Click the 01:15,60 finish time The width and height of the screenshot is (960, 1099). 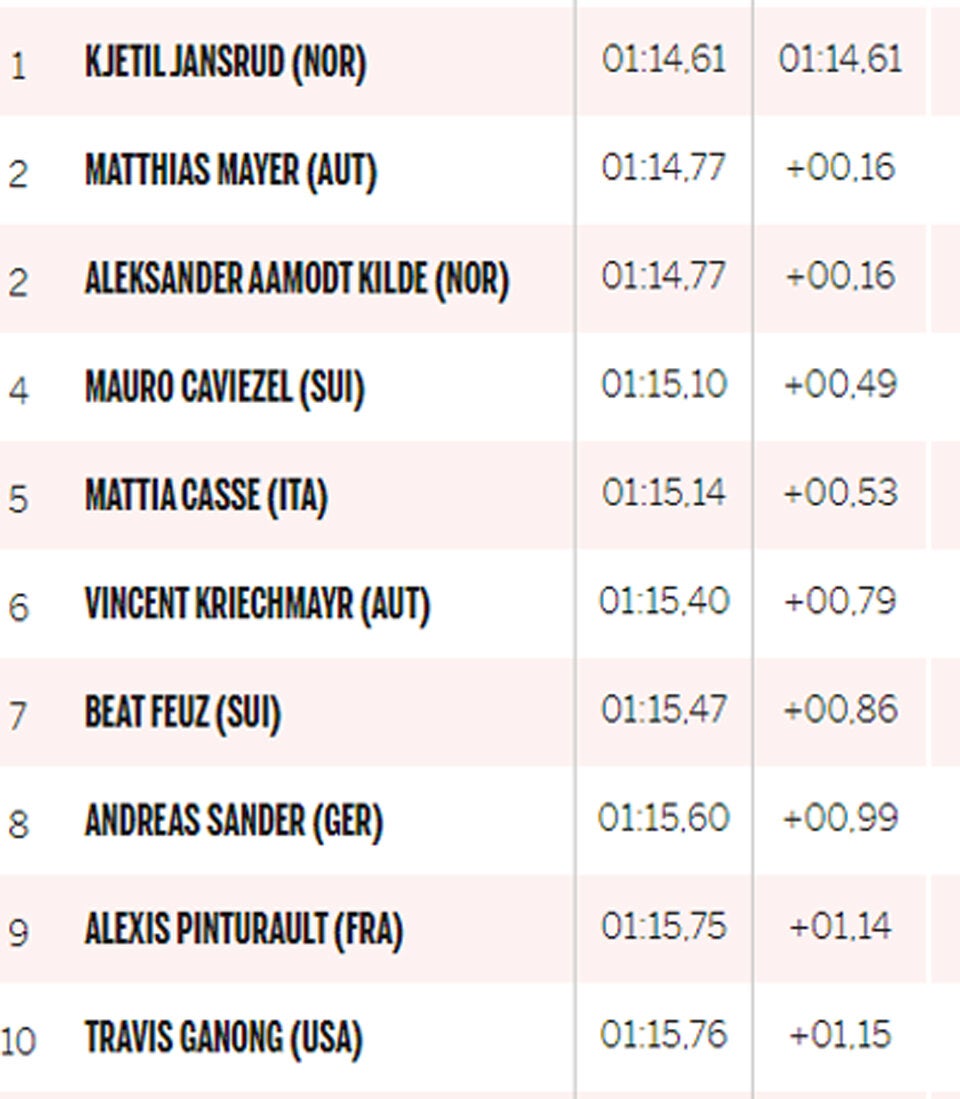pyautogui.click(x=664, y=818)
